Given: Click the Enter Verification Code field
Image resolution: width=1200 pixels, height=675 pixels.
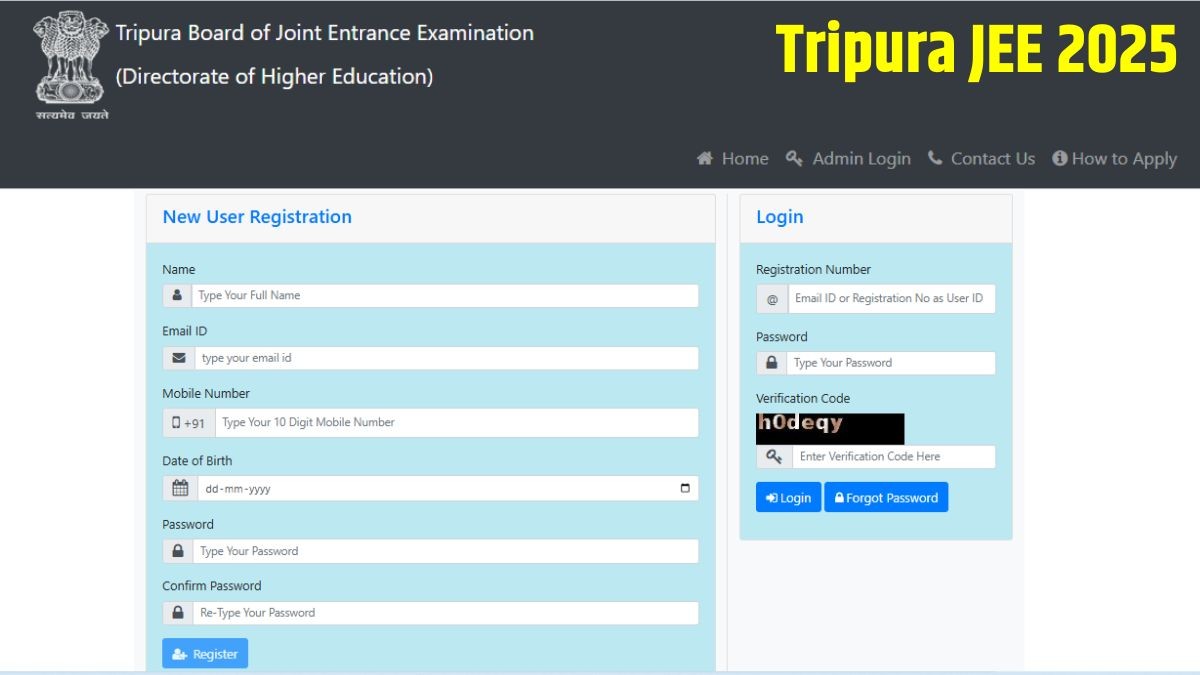Looking at the screenshot, I should (x=893, y=457).
